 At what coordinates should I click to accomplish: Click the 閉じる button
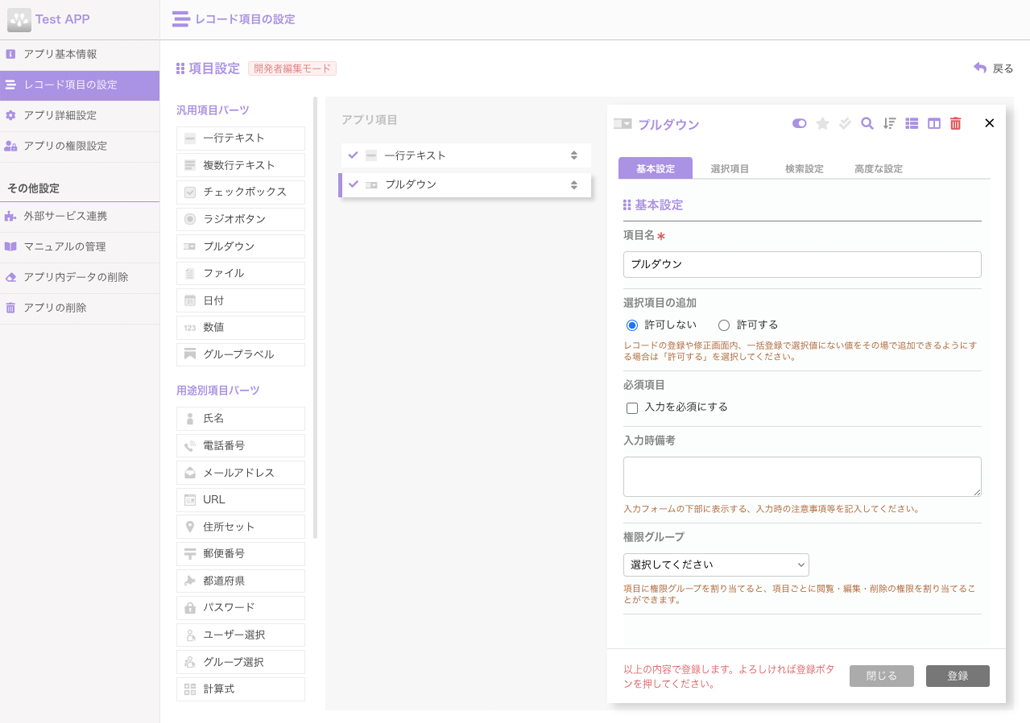881,676
